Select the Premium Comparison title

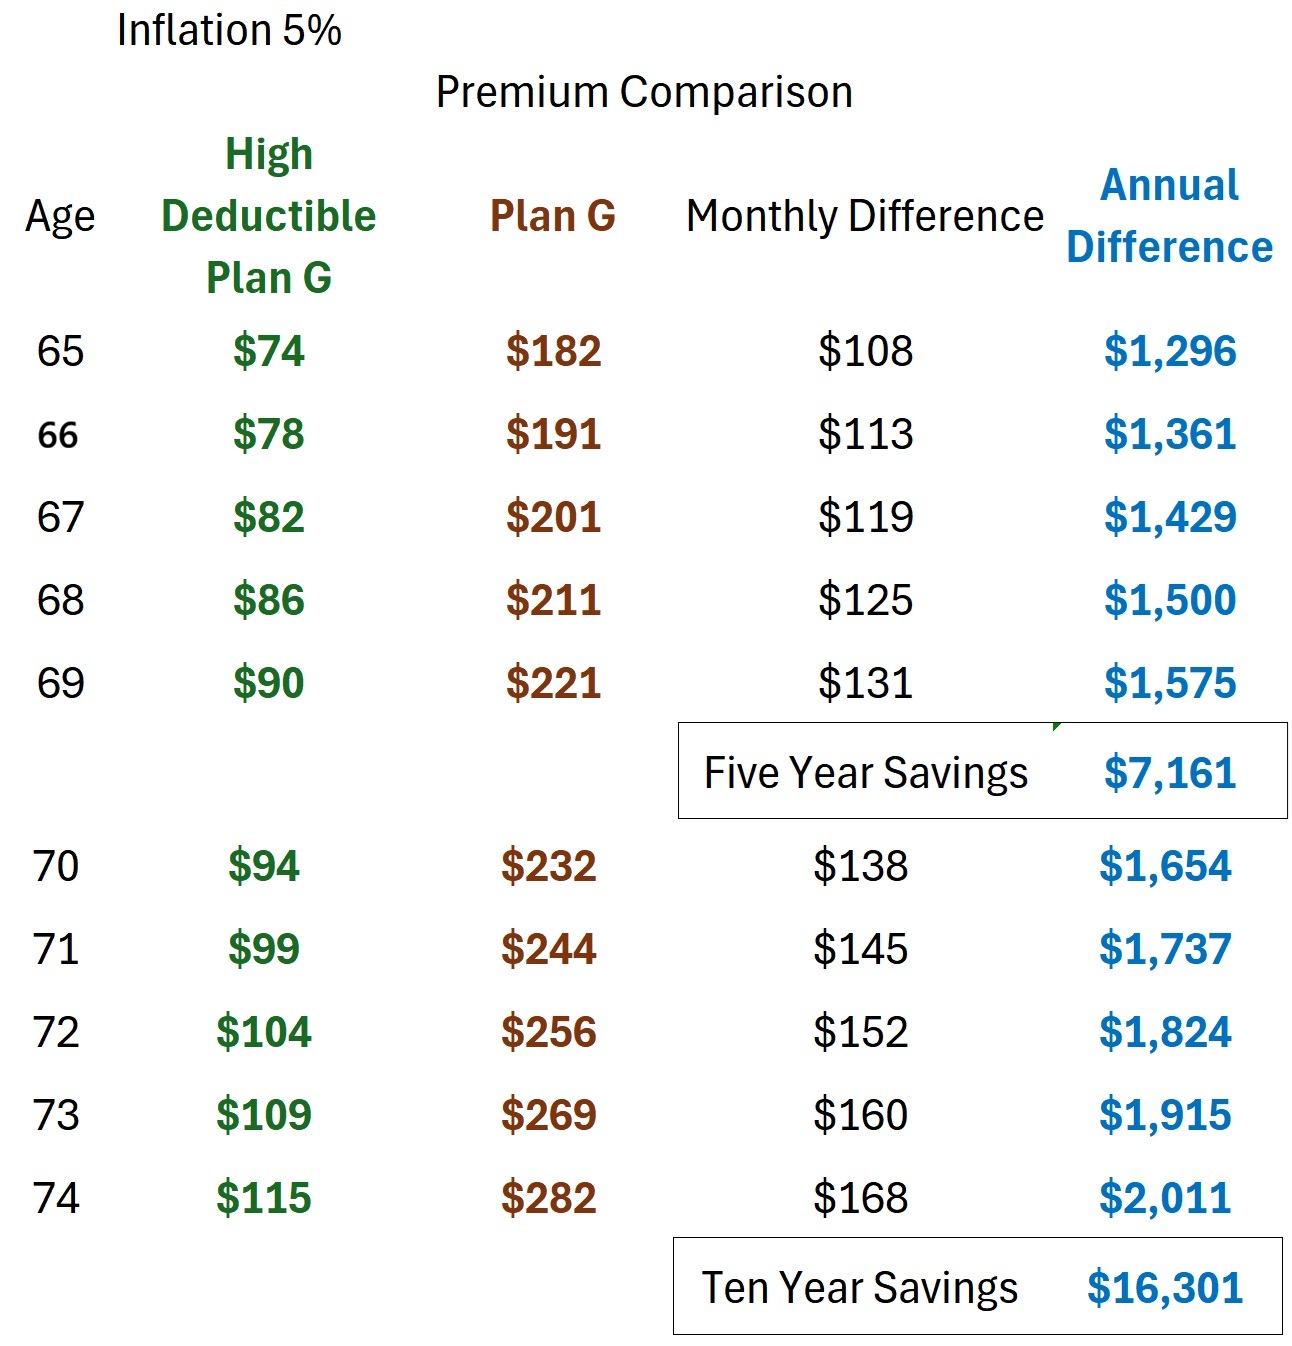point(644,92)
